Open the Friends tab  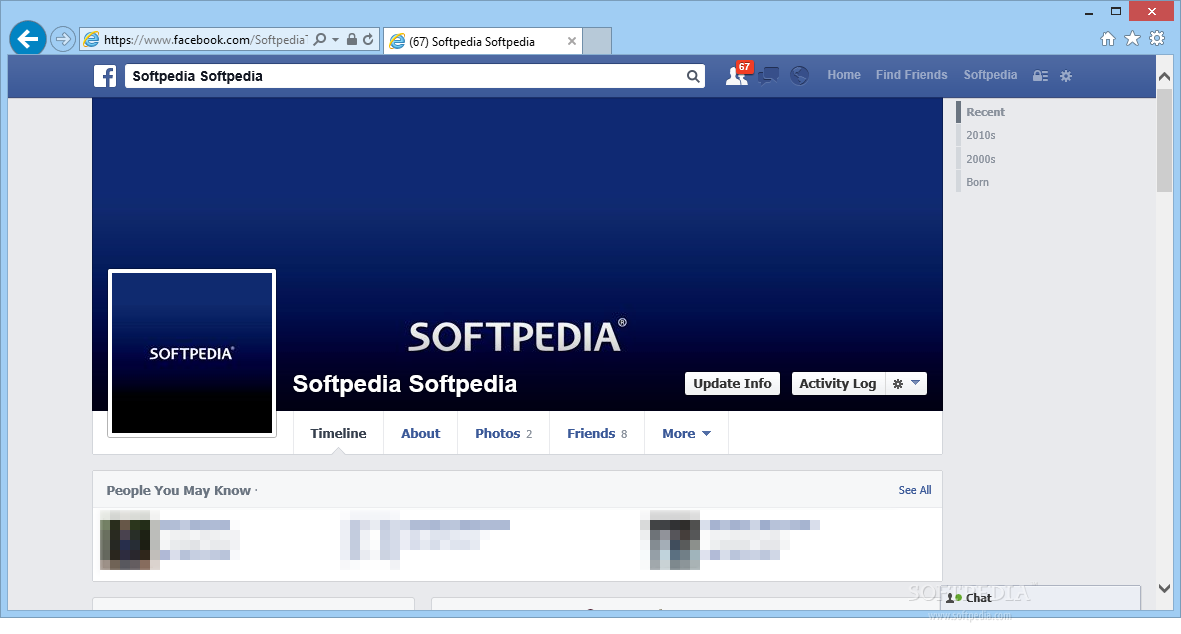tap(597, 434)
